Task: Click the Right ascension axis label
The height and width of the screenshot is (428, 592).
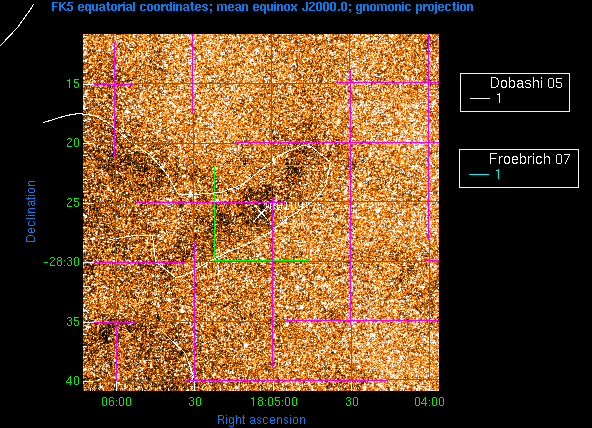Action: click(261, 420)
